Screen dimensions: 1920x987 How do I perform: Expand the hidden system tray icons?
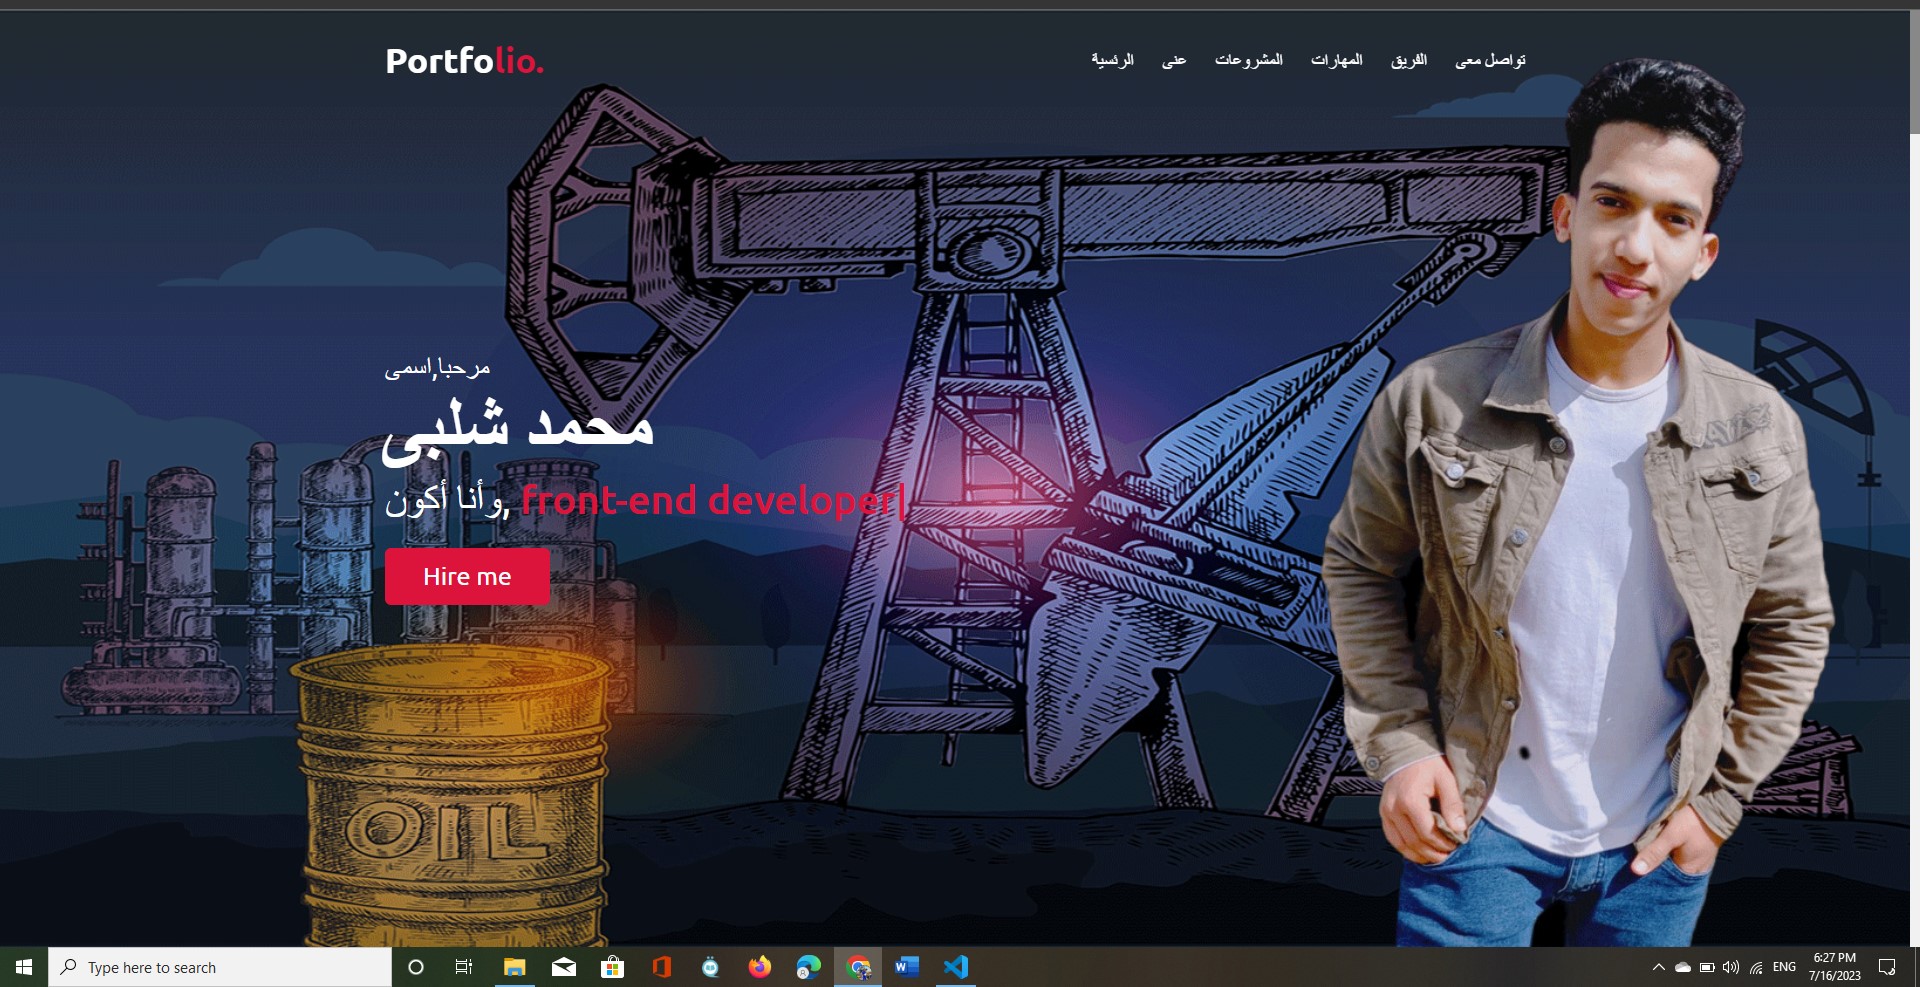click(x=1658, y=967)
